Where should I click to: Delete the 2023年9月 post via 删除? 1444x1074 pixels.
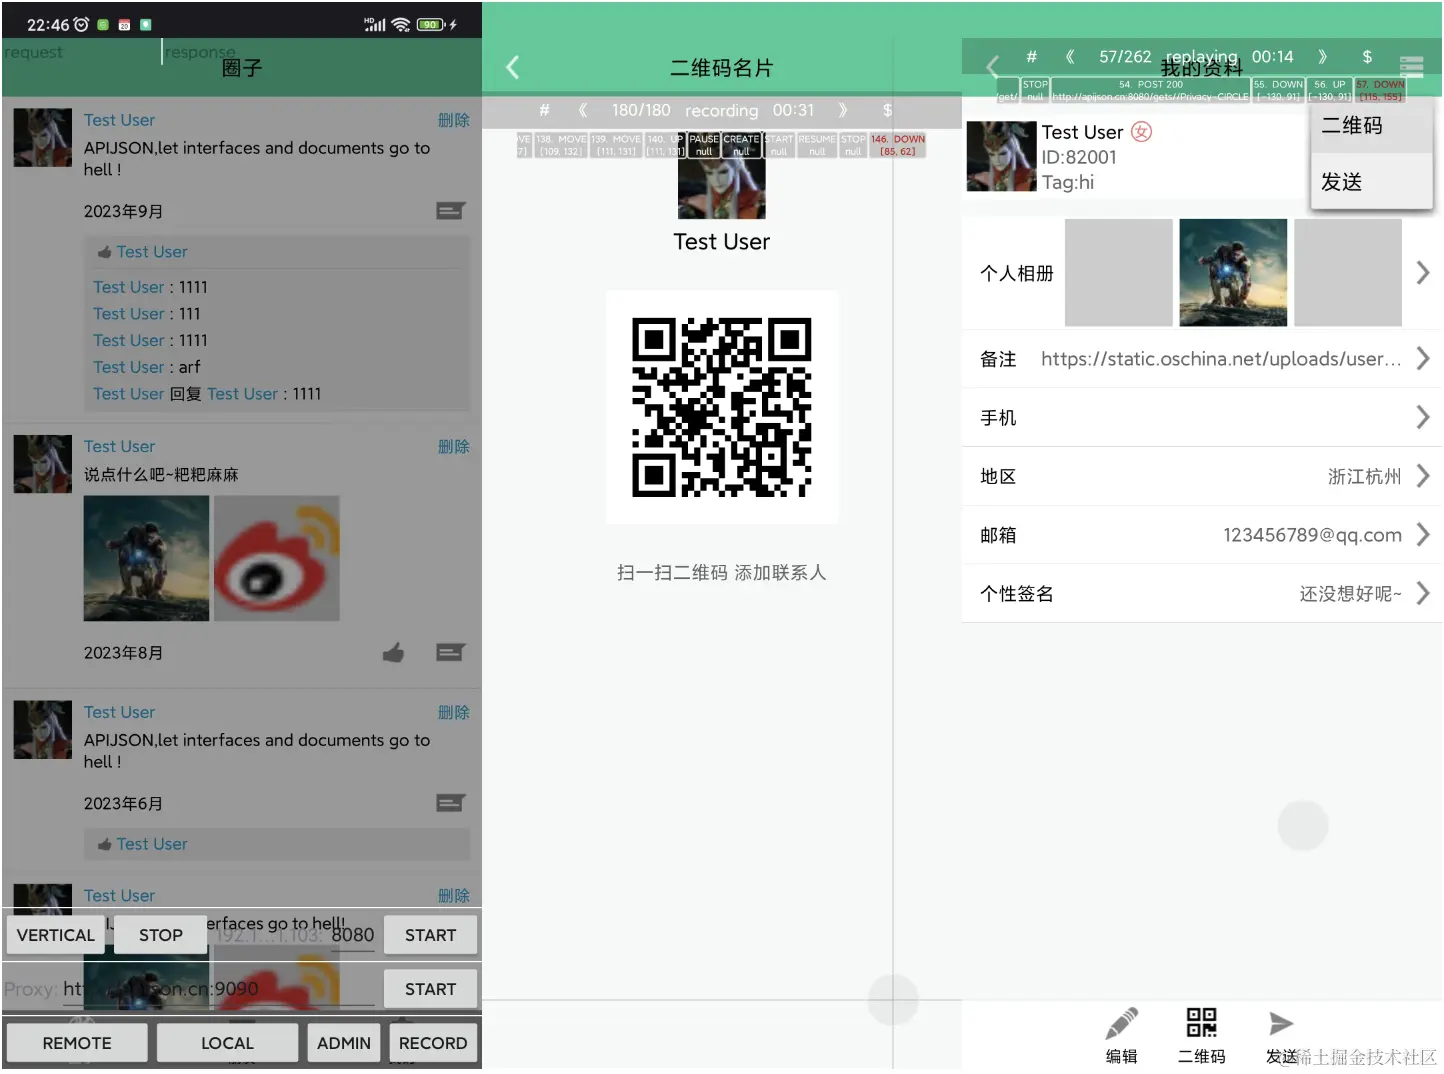453,120
